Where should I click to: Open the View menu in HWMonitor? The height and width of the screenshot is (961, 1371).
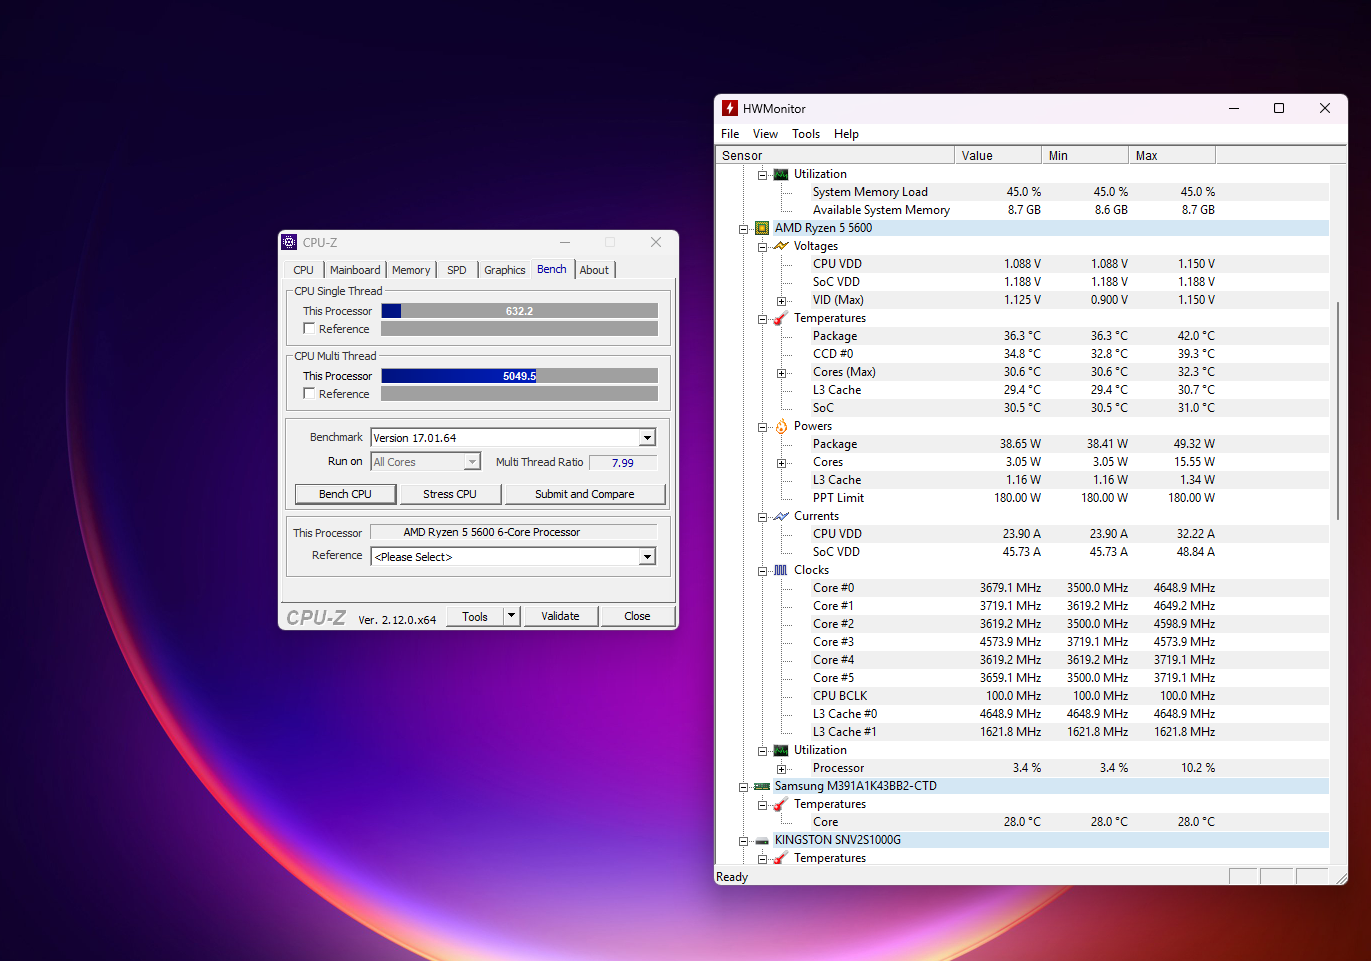(765, 134)
